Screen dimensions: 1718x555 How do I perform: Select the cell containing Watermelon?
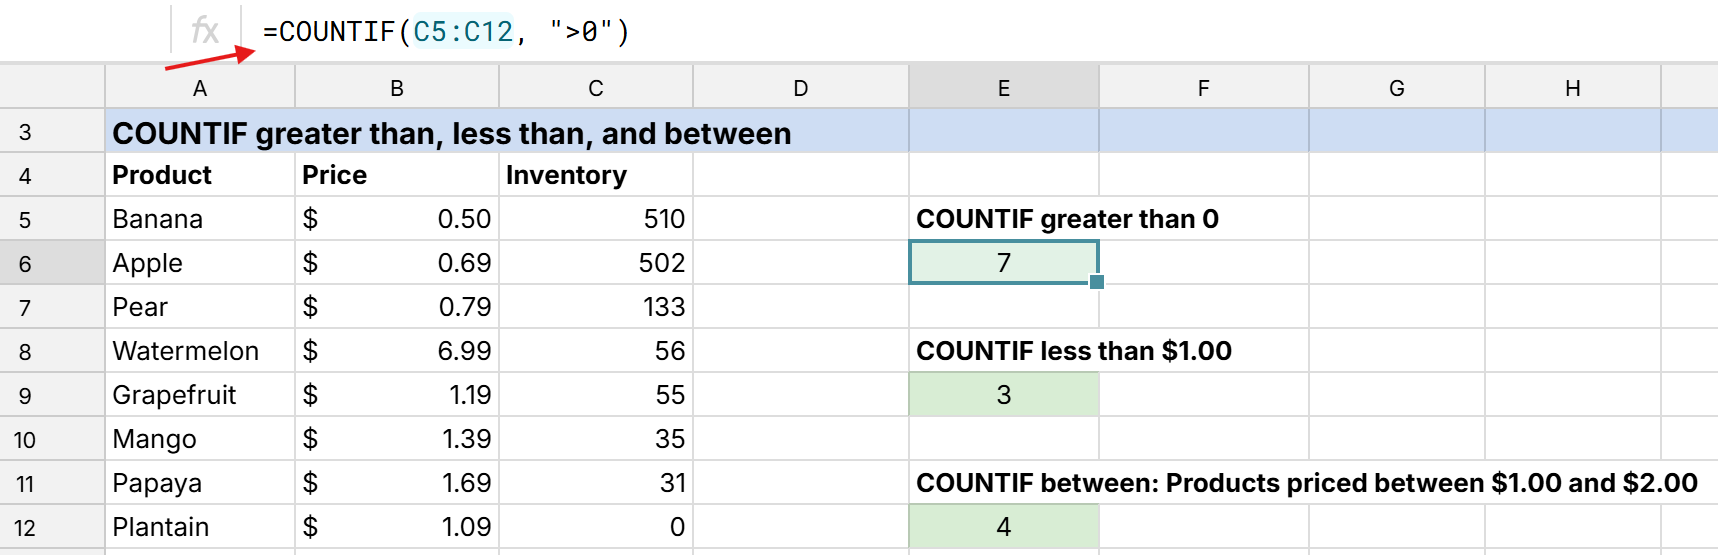186,351
